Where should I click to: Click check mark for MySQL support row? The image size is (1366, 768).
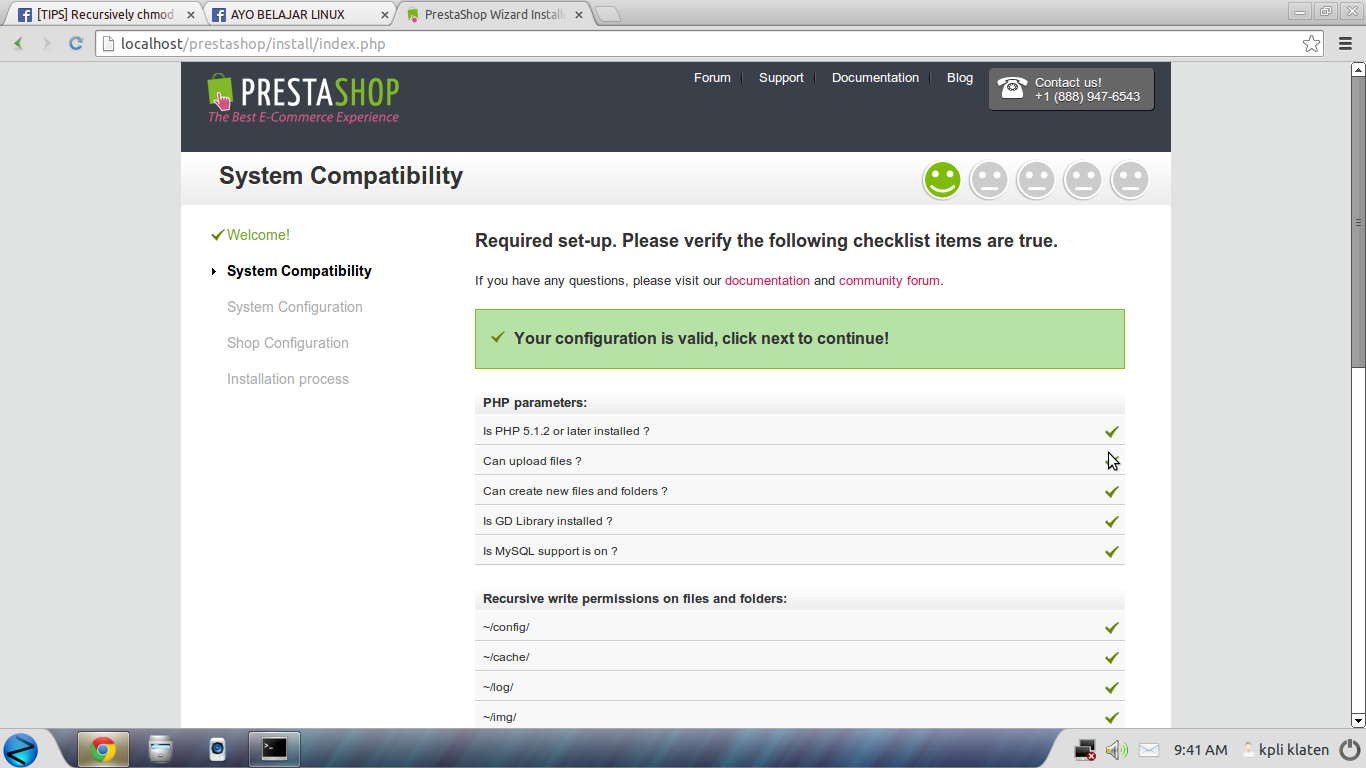(x=1111, y=551)
